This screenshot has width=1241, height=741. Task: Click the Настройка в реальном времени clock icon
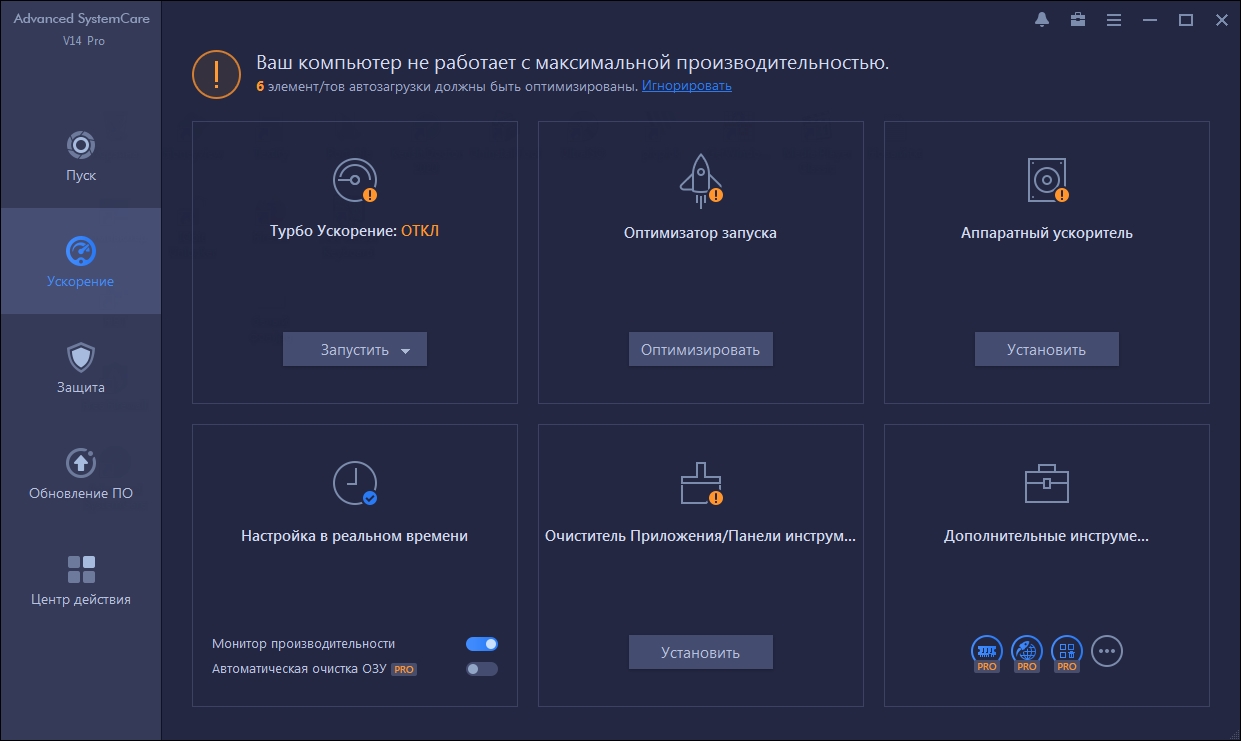(x=354, y=483)
